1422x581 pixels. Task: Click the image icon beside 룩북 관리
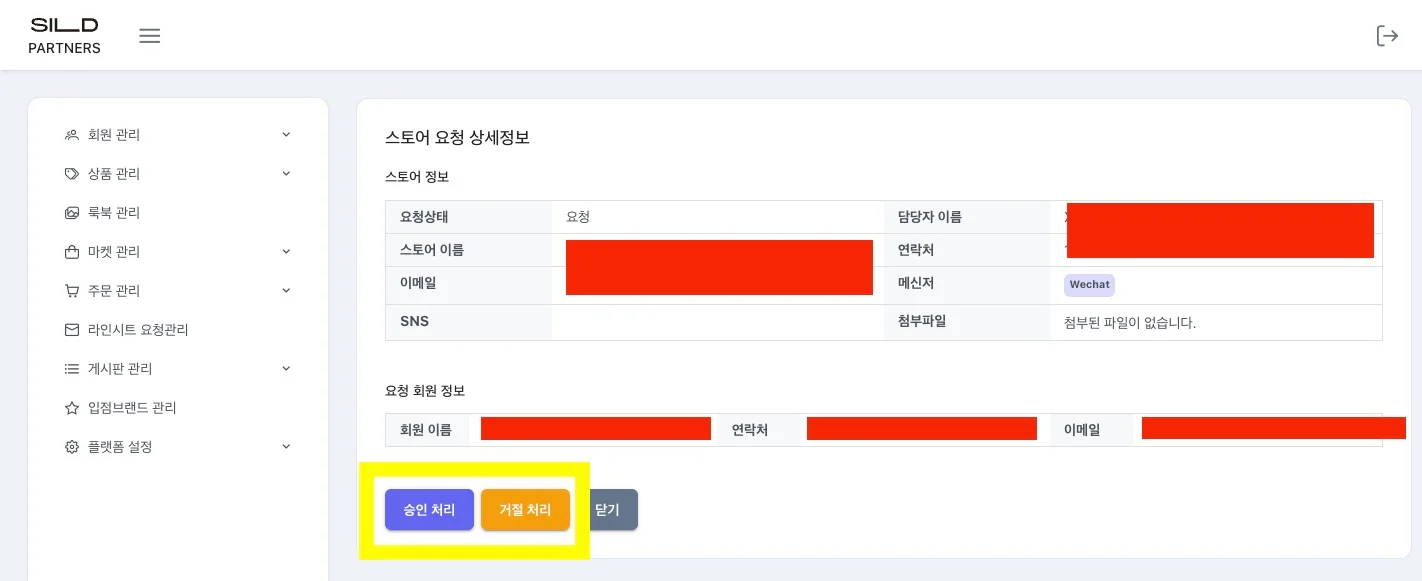click(72, 213)
